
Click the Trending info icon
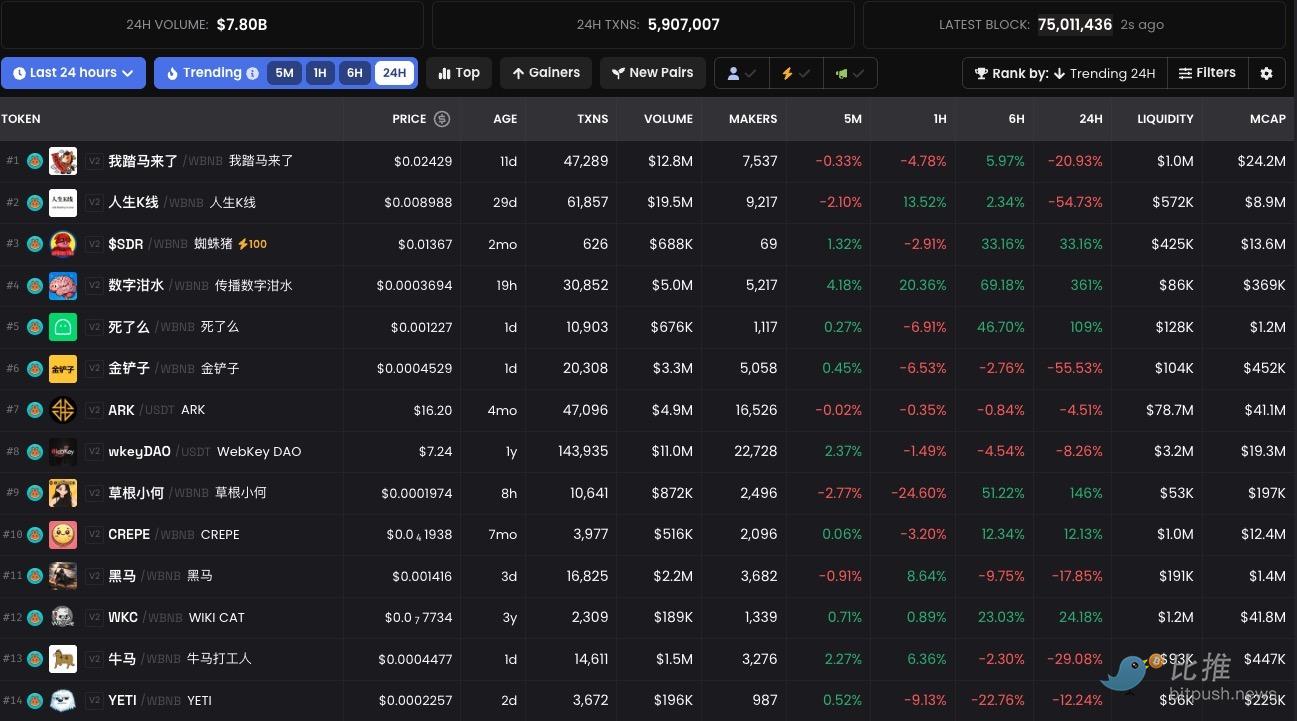tap(252, 73)
